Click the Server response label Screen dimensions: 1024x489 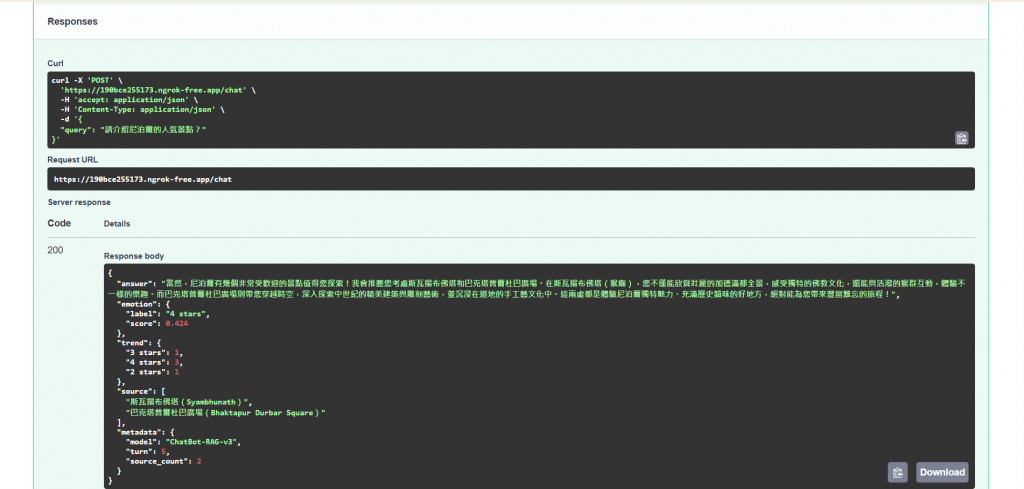79,202
